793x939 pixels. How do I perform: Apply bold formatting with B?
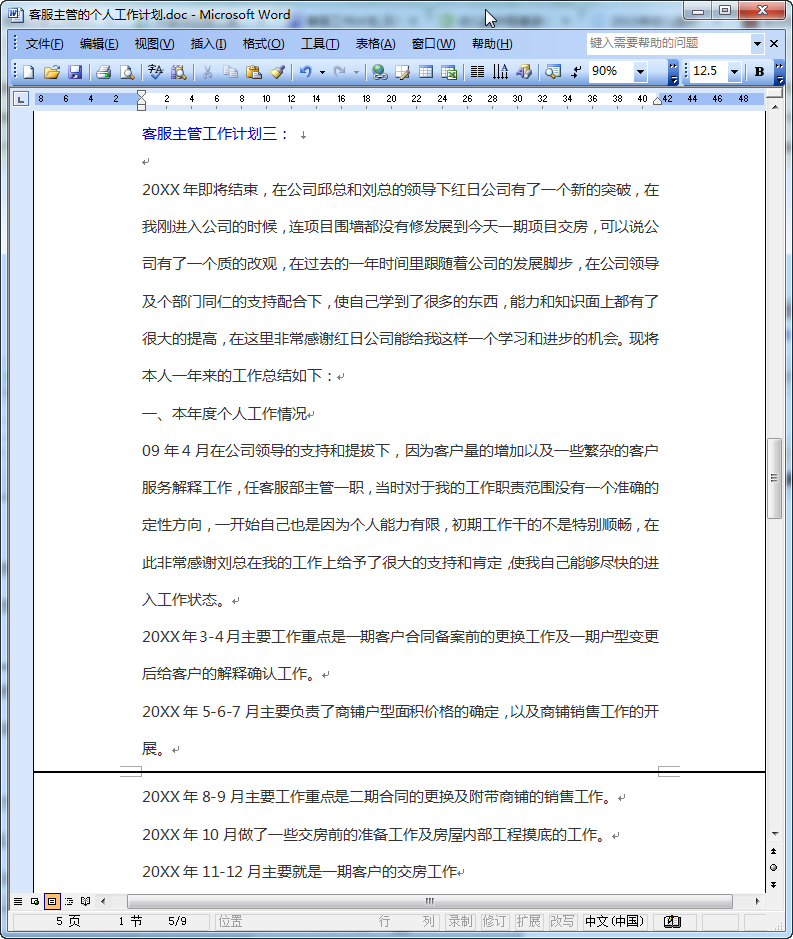[x=759, y=72]
